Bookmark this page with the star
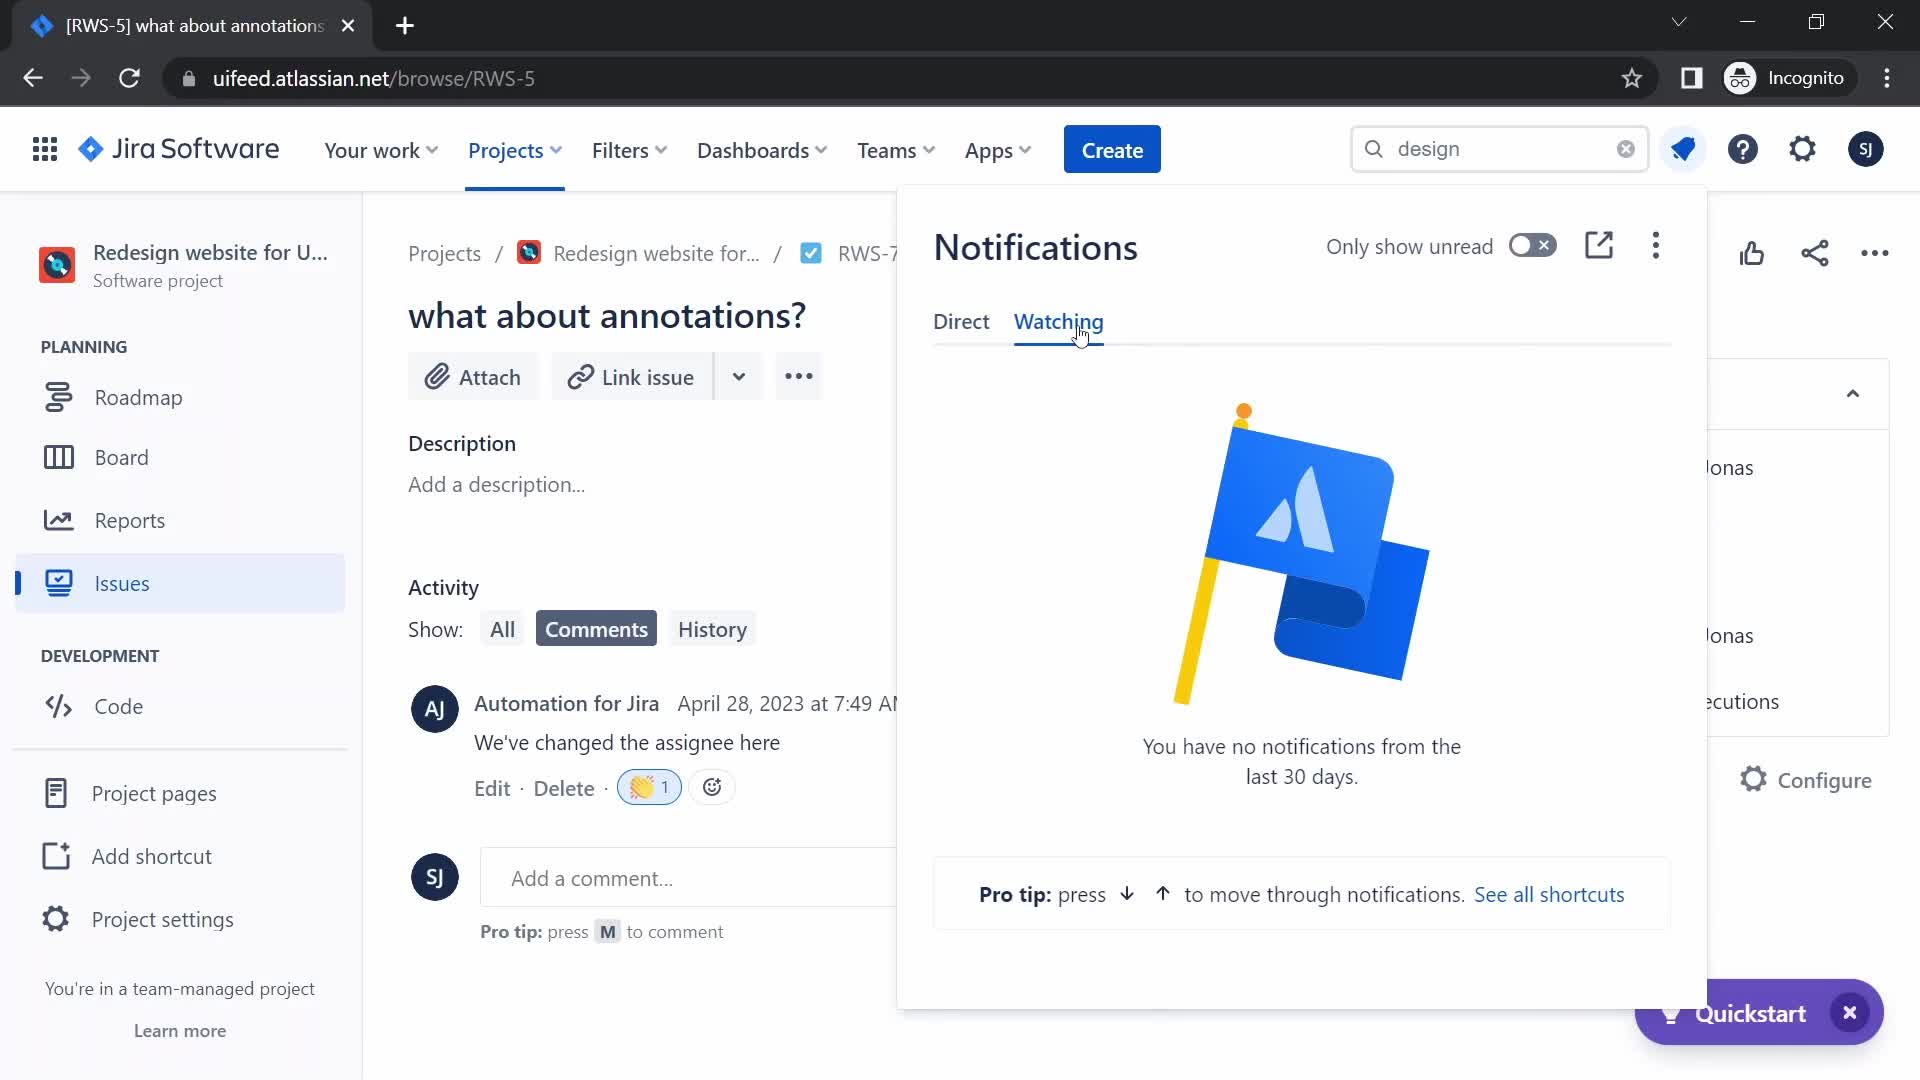Viewport: 1920px width, 1080px height. click(x=1632, y=78)
